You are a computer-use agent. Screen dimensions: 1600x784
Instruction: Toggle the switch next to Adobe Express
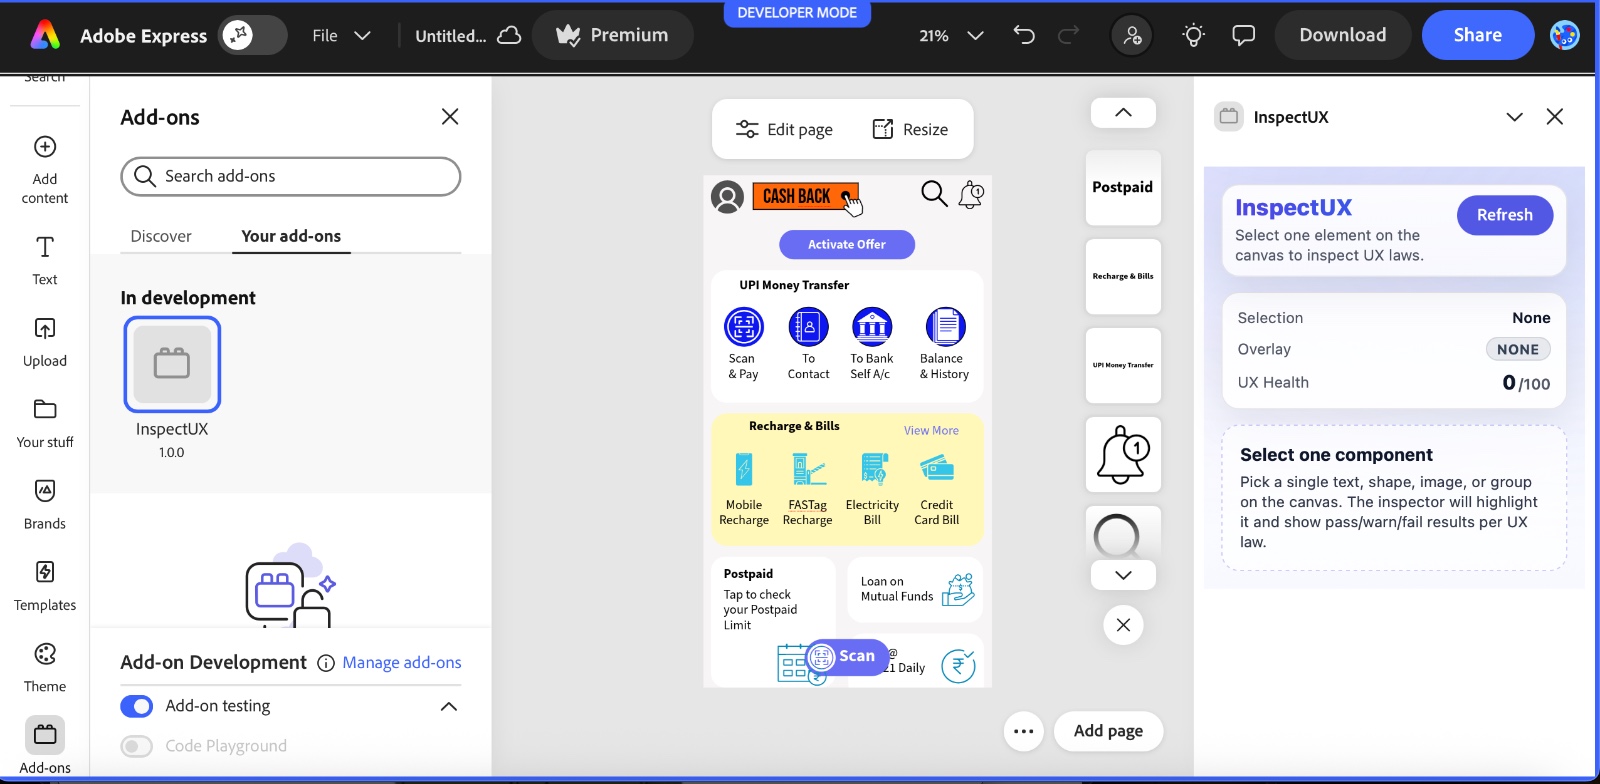pos(253,35)
